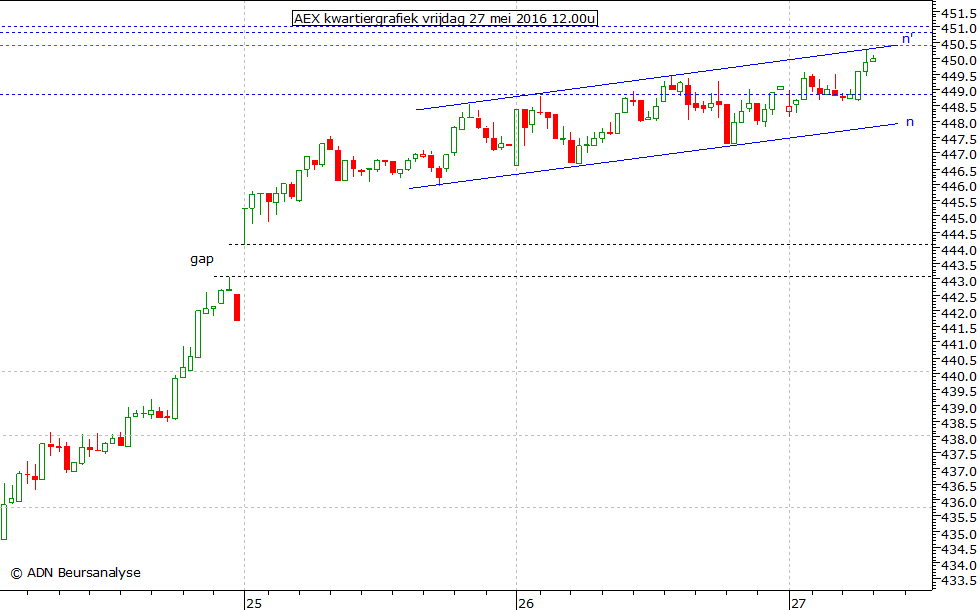Click price label 439.0 on the axis
This screenshot has width=980, height=610.
[x=959, y=409]
